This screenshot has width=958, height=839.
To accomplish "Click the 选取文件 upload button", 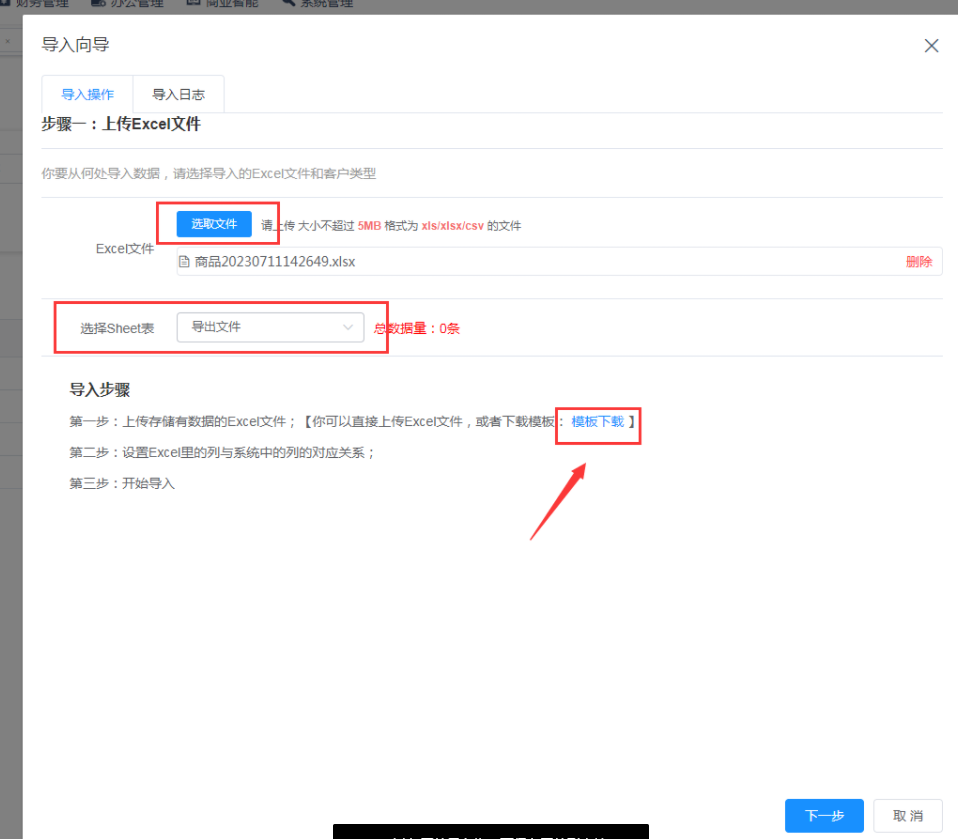I will click(x=213, y=224).
